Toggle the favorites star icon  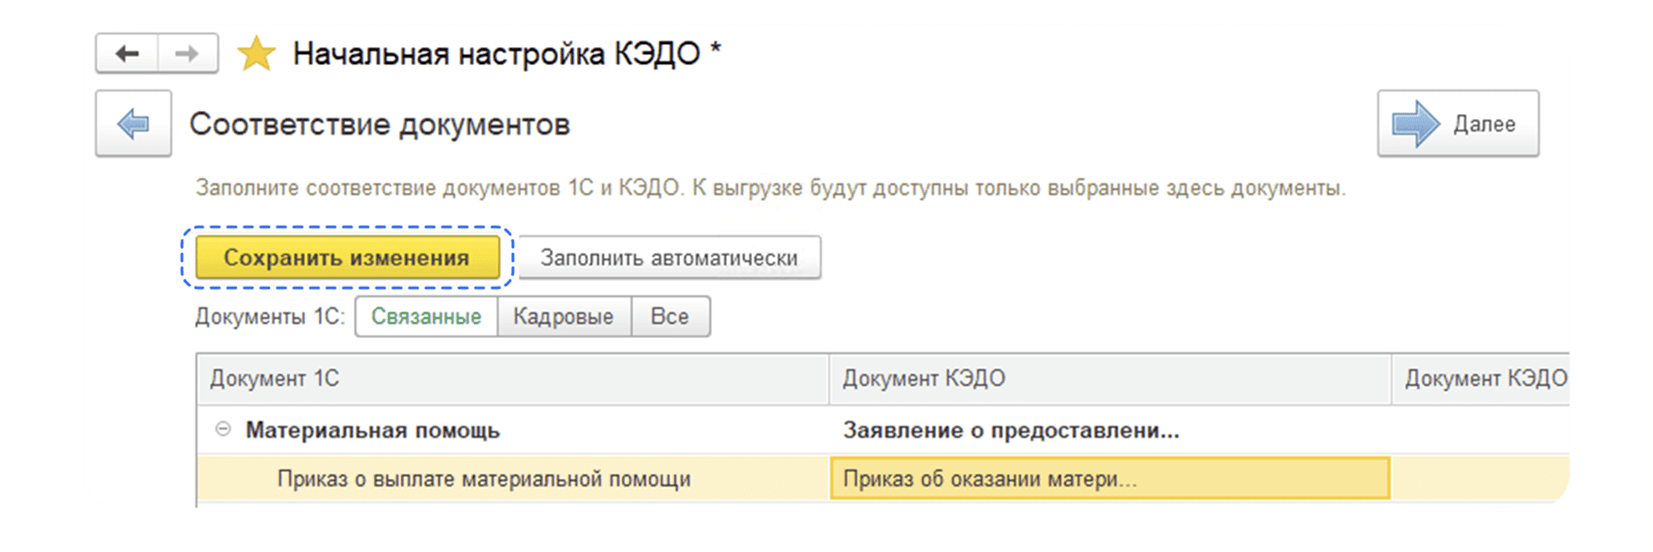256,54
